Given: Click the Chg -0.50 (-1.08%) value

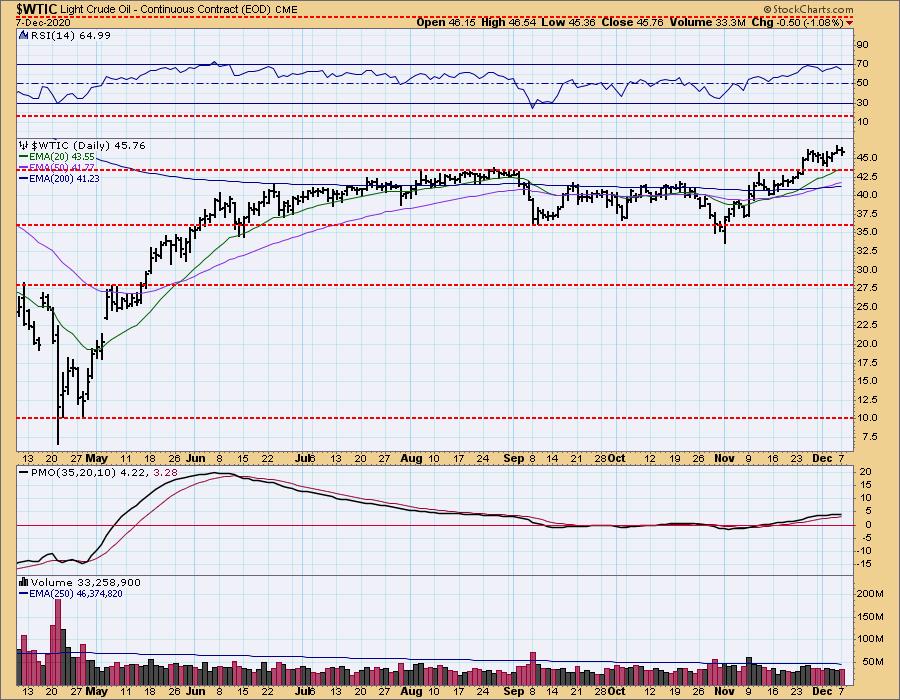Looking at the screenshot, I should coord(797,22).
